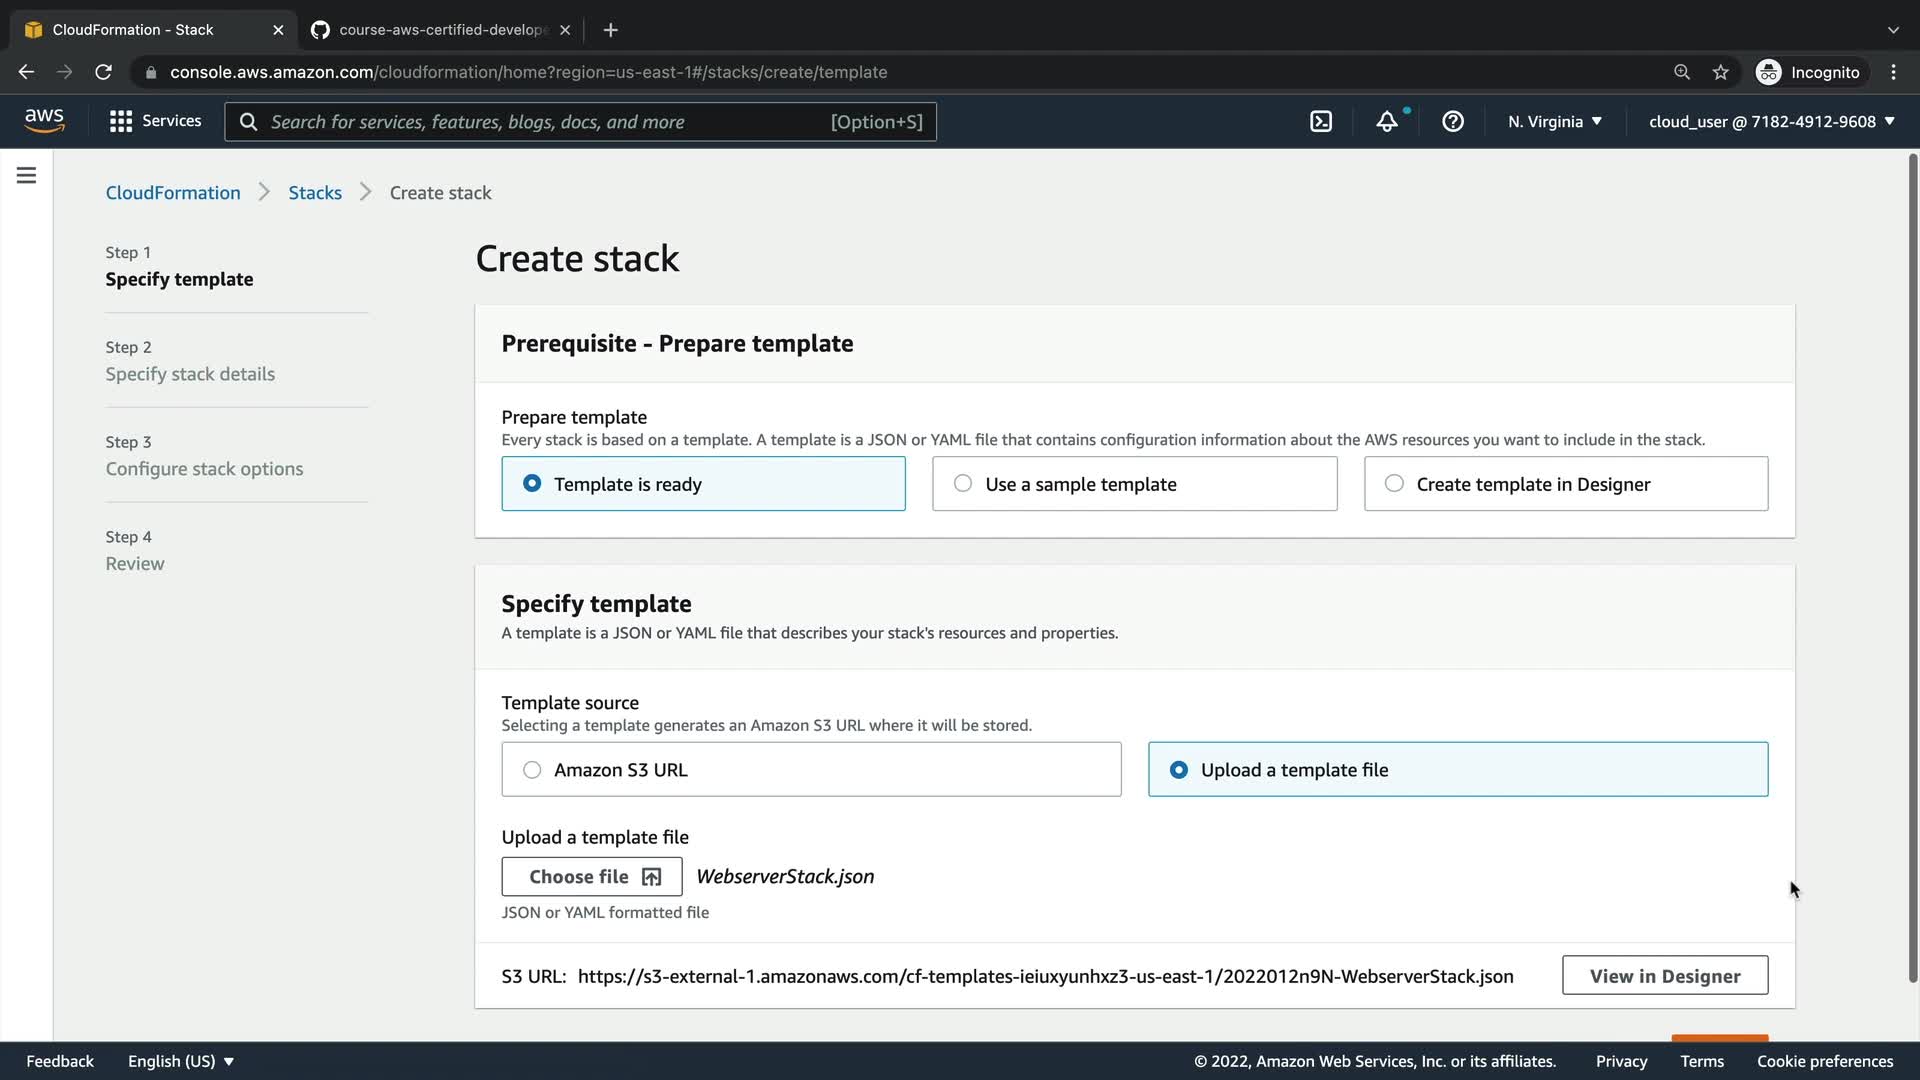The height and width of the screenshot is (1080, 1920).
Task: Expand the hamburger side navigation menu
Action: (x=27, y=176)
